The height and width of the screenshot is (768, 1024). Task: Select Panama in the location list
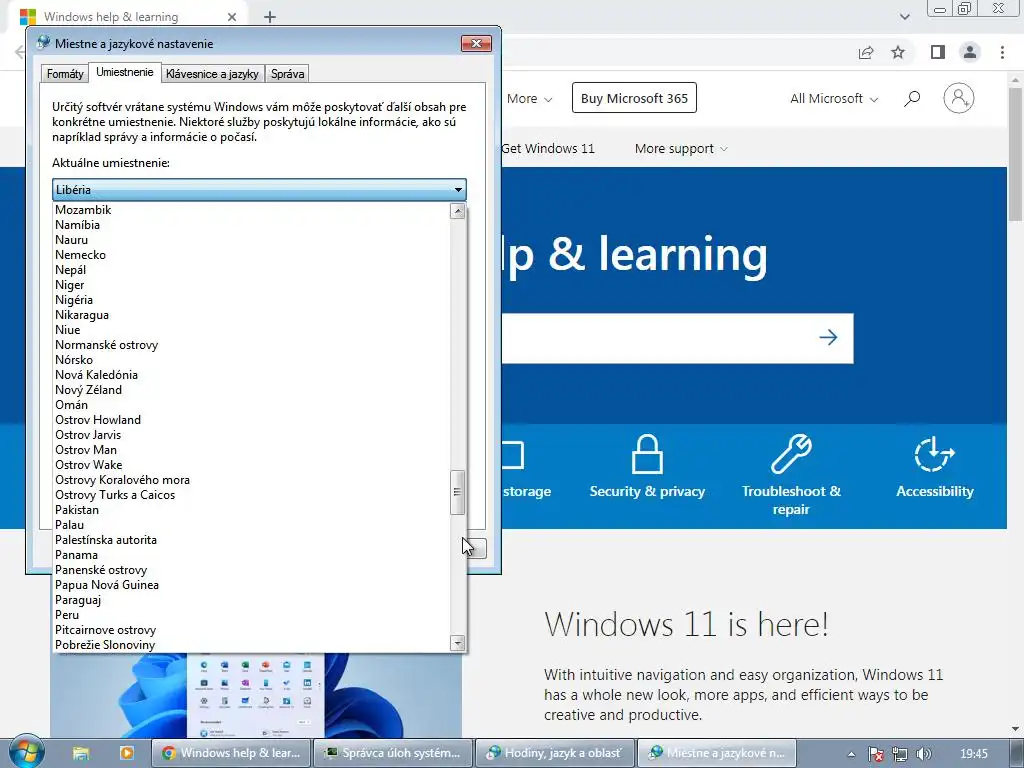251,555
